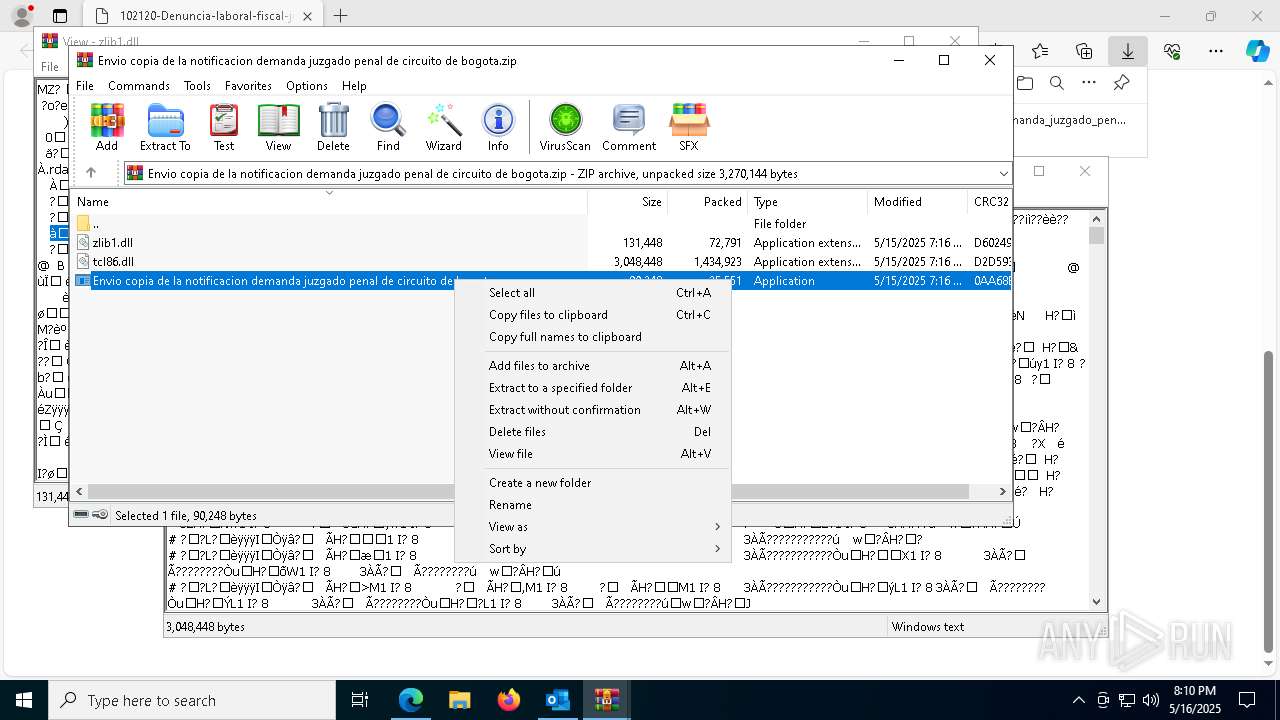Choose View file in context menu
This screenshot has width=1280, height=720.
pos(593,454)
